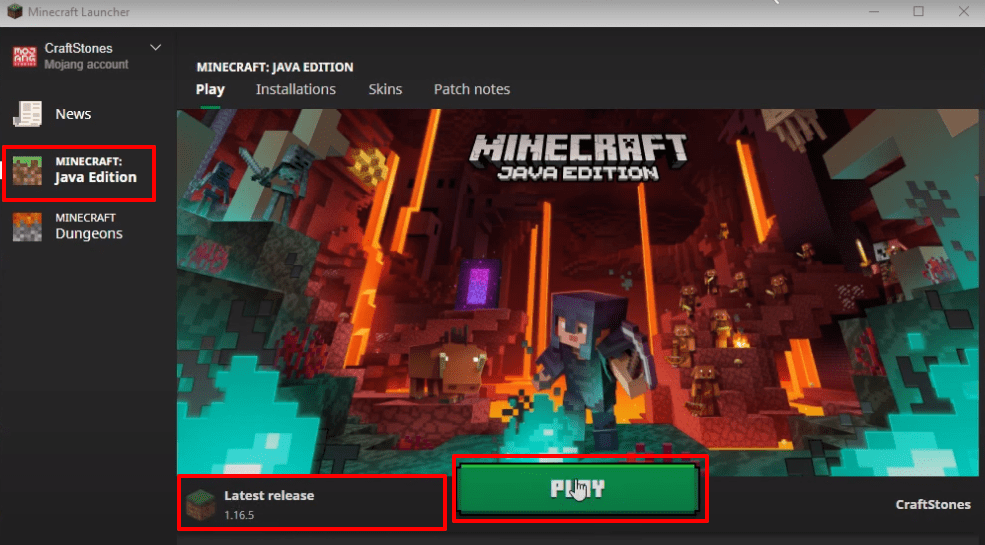Click the News newspaper icon
This screenshot has height=545, width=985.
pyautogui.click(x=28, y=114)
